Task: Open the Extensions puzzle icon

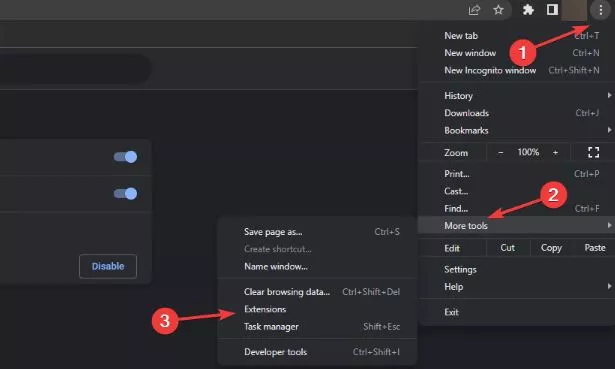Action: [528, 10]
